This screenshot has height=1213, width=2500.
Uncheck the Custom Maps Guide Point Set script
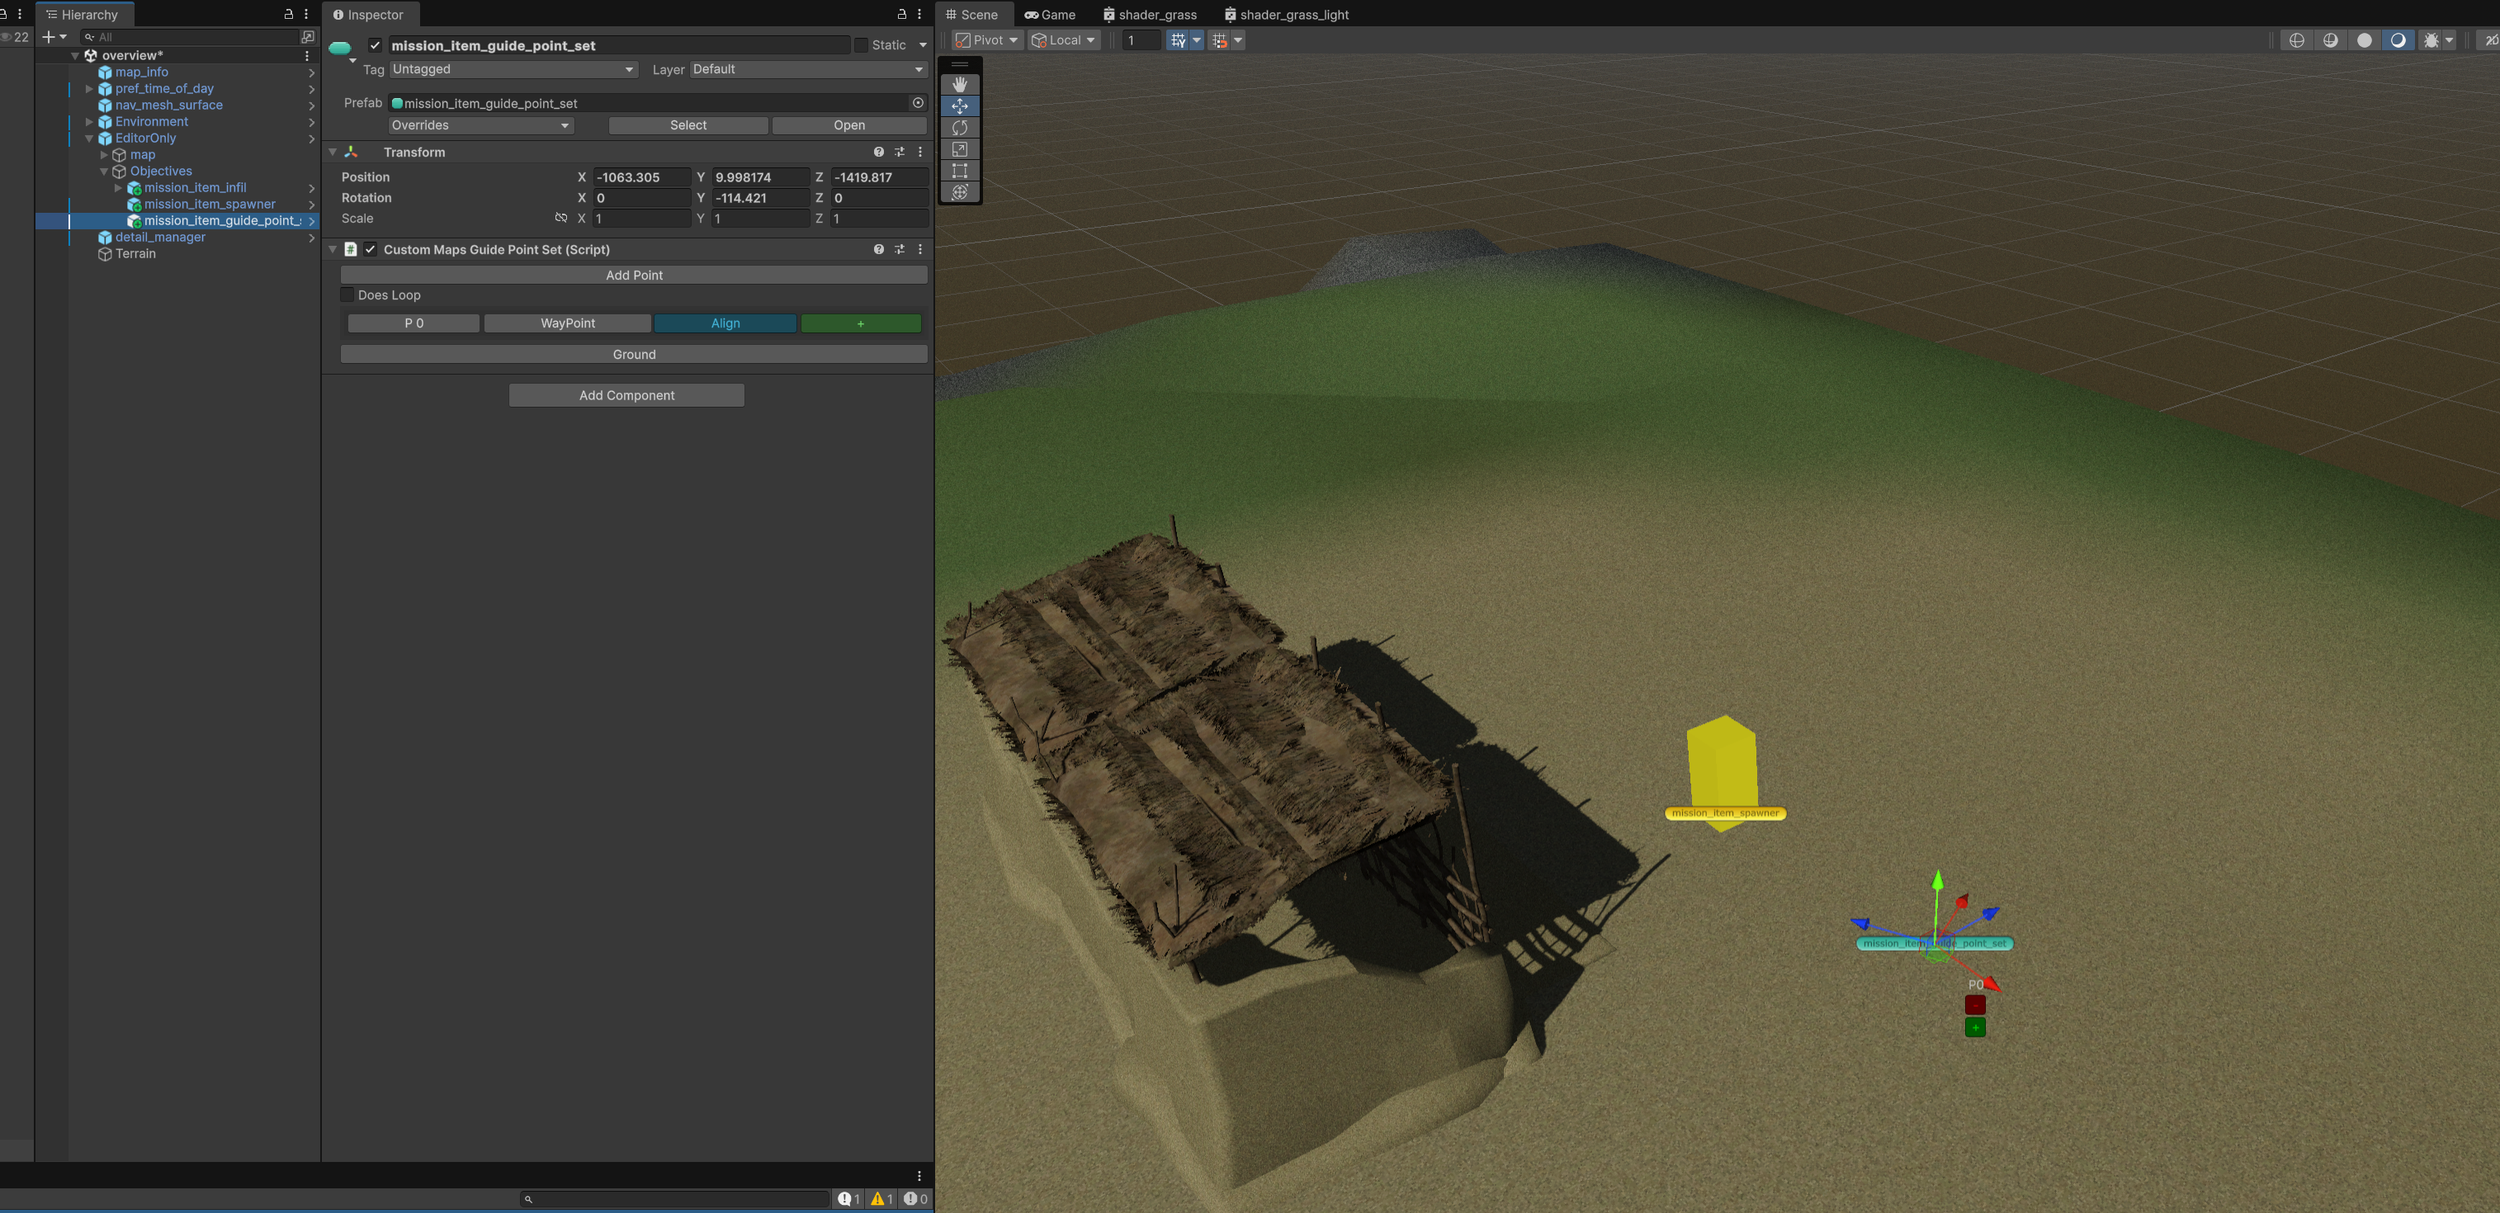pyautogui.click(x=371, y=249)
